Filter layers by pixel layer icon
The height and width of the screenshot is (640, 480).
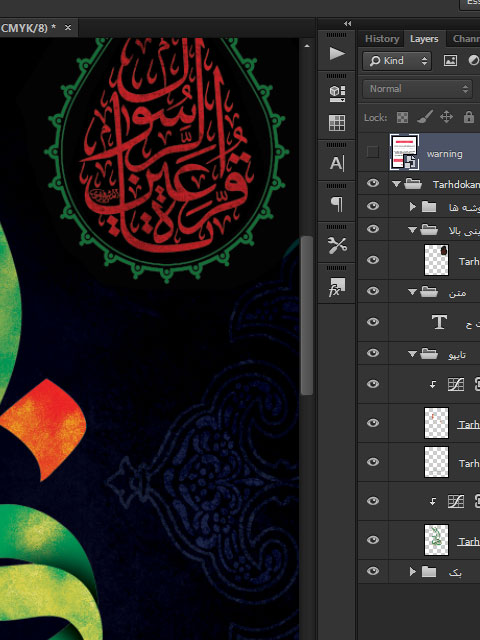(450, 61)
